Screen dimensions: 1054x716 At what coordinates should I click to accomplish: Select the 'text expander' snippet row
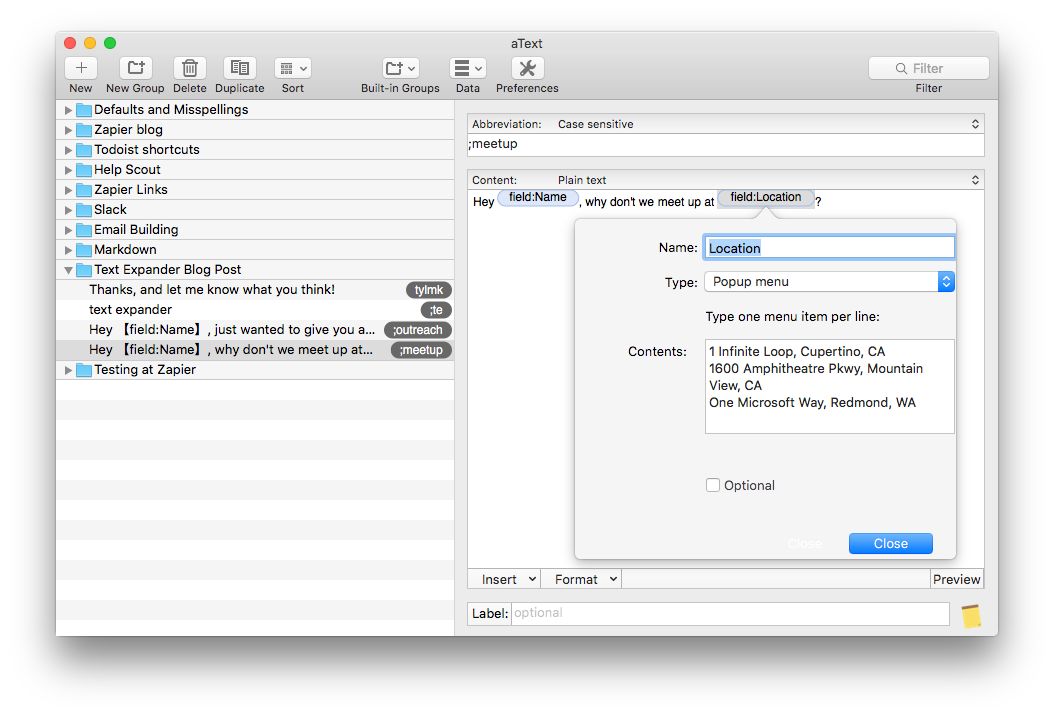tap(255, 310)
